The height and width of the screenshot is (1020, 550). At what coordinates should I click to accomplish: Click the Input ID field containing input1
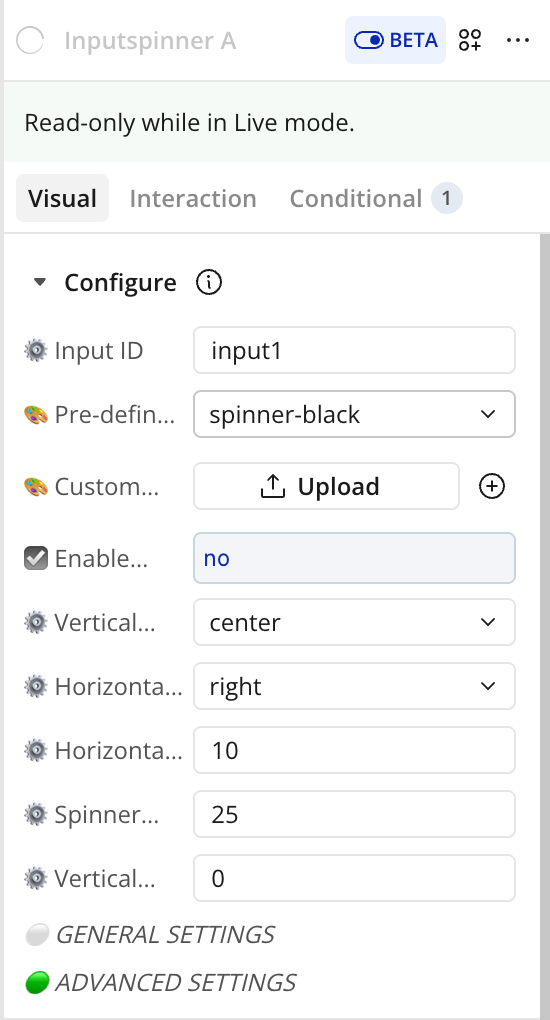tap(354, 351)
